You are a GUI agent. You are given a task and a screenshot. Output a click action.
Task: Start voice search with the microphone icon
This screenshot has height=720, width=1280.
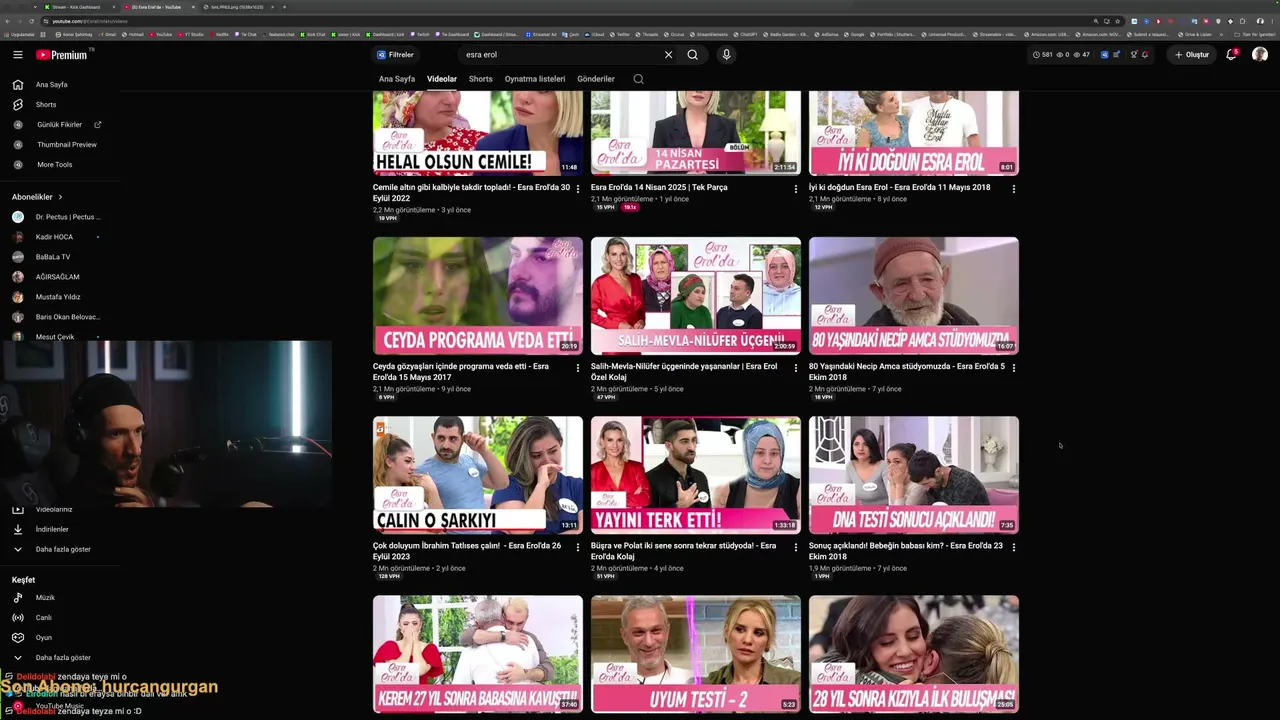(726, 55)
